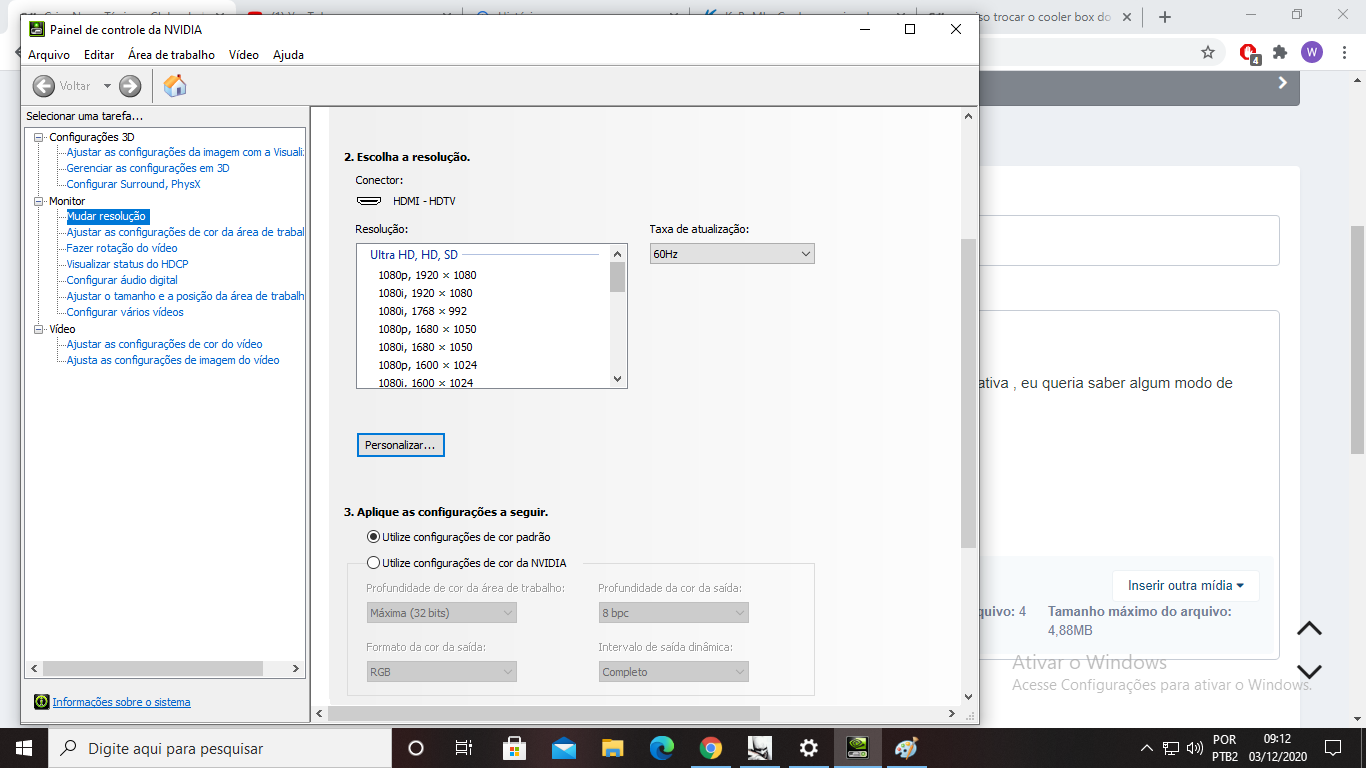The image size is (1370, 770).
Task: Open File Explorer from taskbar
Action: pyautogui.click(x=612, y=748)
